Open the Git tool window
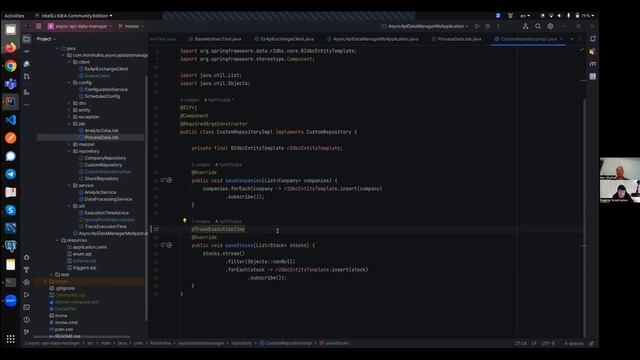The width and height of the screenshot is (640, 360). pyautogui.click(x=27, y=332)
